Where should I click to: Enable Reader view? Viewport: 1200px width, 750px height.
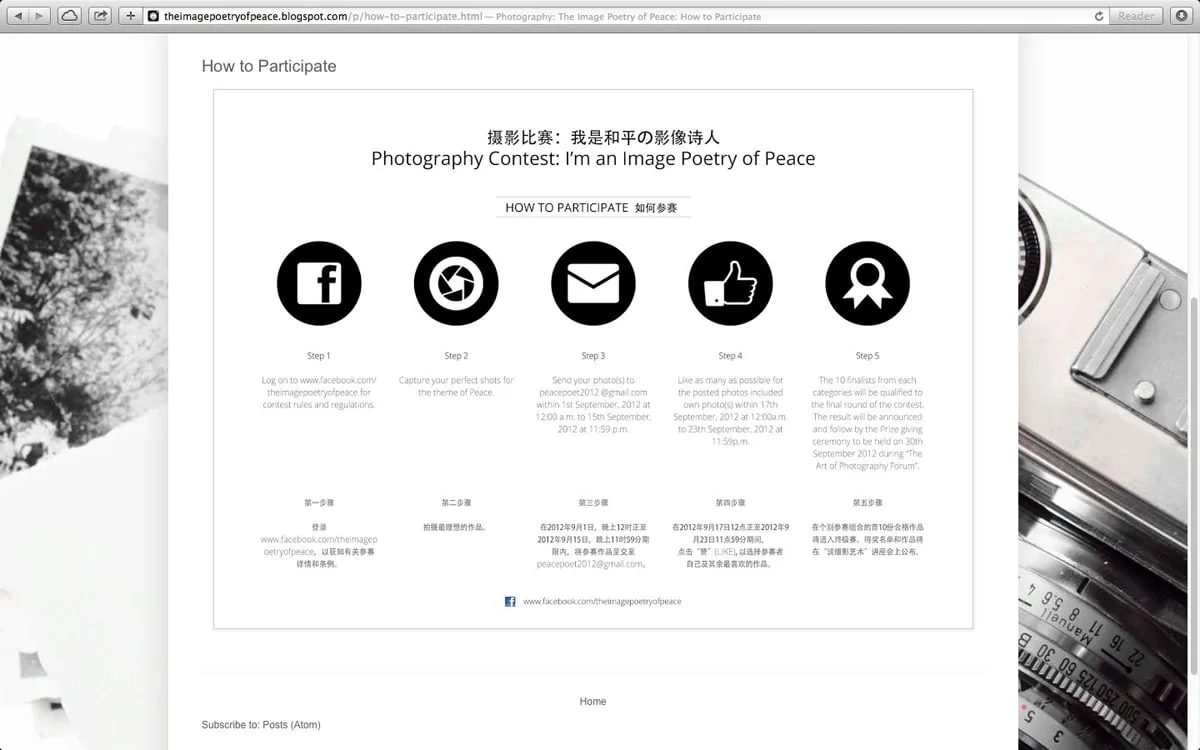pyautogui.click(x=1135, y=15)
